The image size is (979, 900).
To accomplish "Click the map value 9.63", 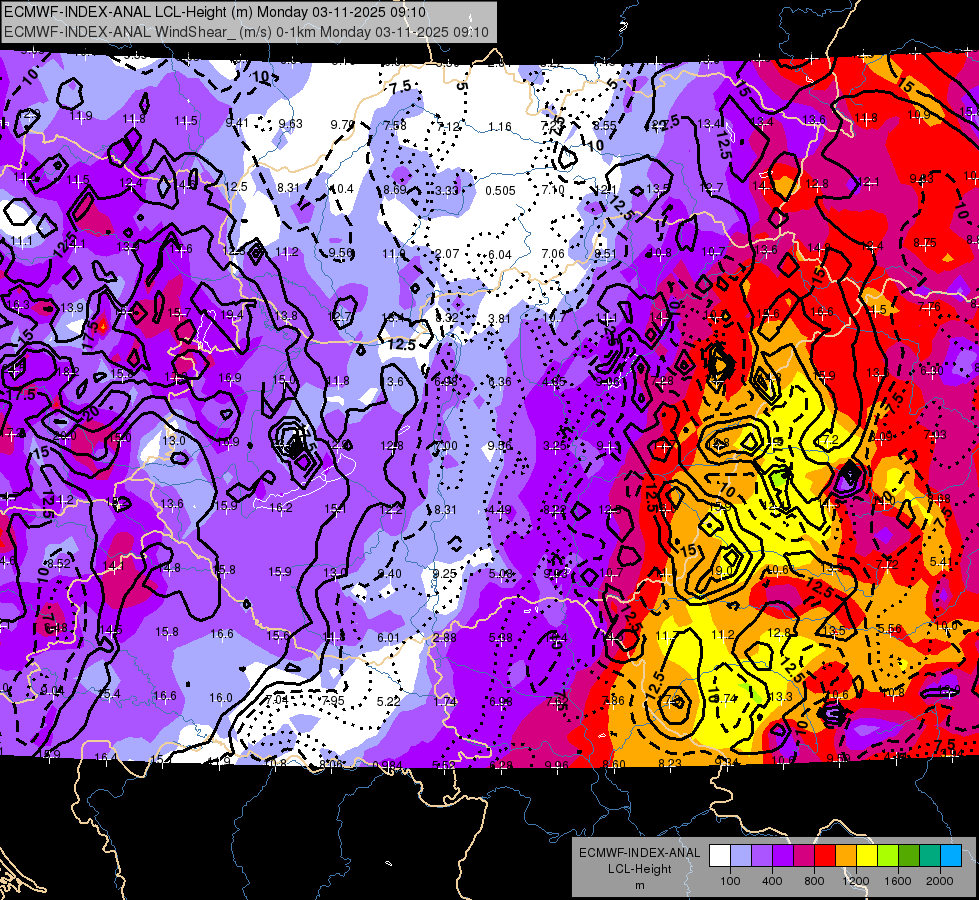I will click(x=290, y=124).
